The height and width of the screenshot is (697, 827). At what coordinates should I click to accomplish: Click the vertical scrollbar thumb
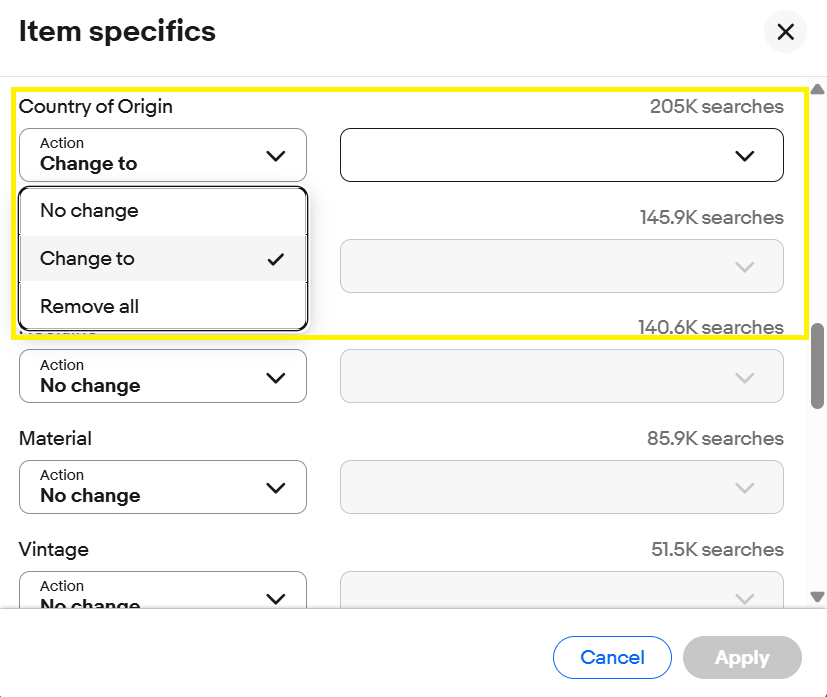(817, 365)
